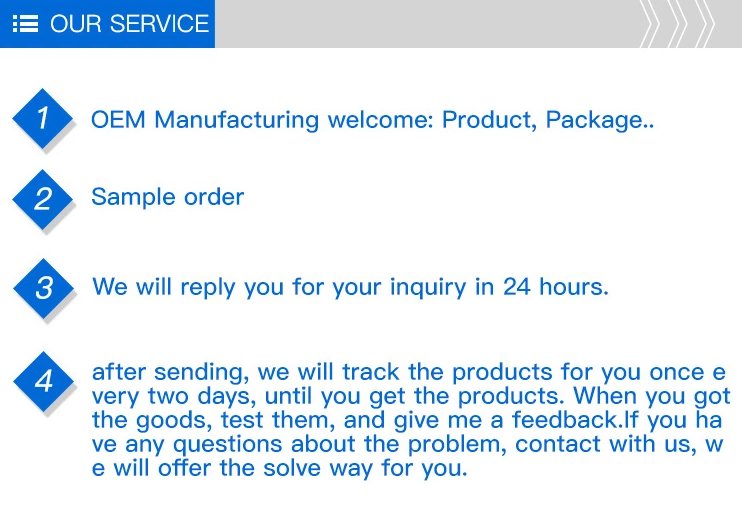Tap the diamond badge numbered 3
The height and width of the screenshot is (532, 742).
[x=43, y=288]
